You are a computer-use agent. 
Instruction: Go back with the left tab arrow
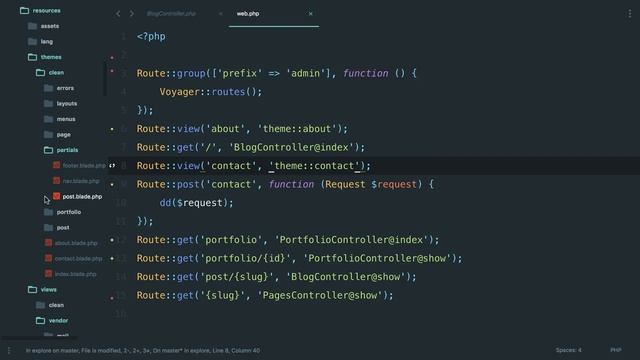118,14
